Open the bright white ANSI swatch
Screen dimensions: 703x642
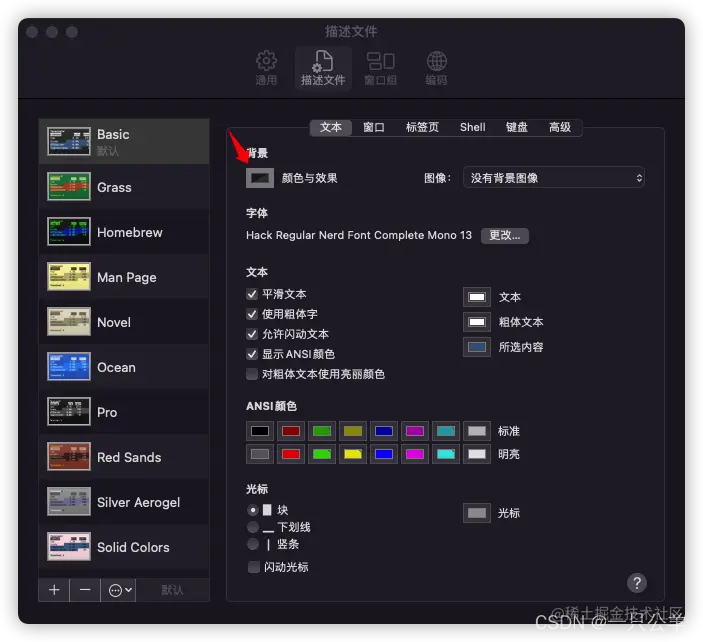coord(477,454)
